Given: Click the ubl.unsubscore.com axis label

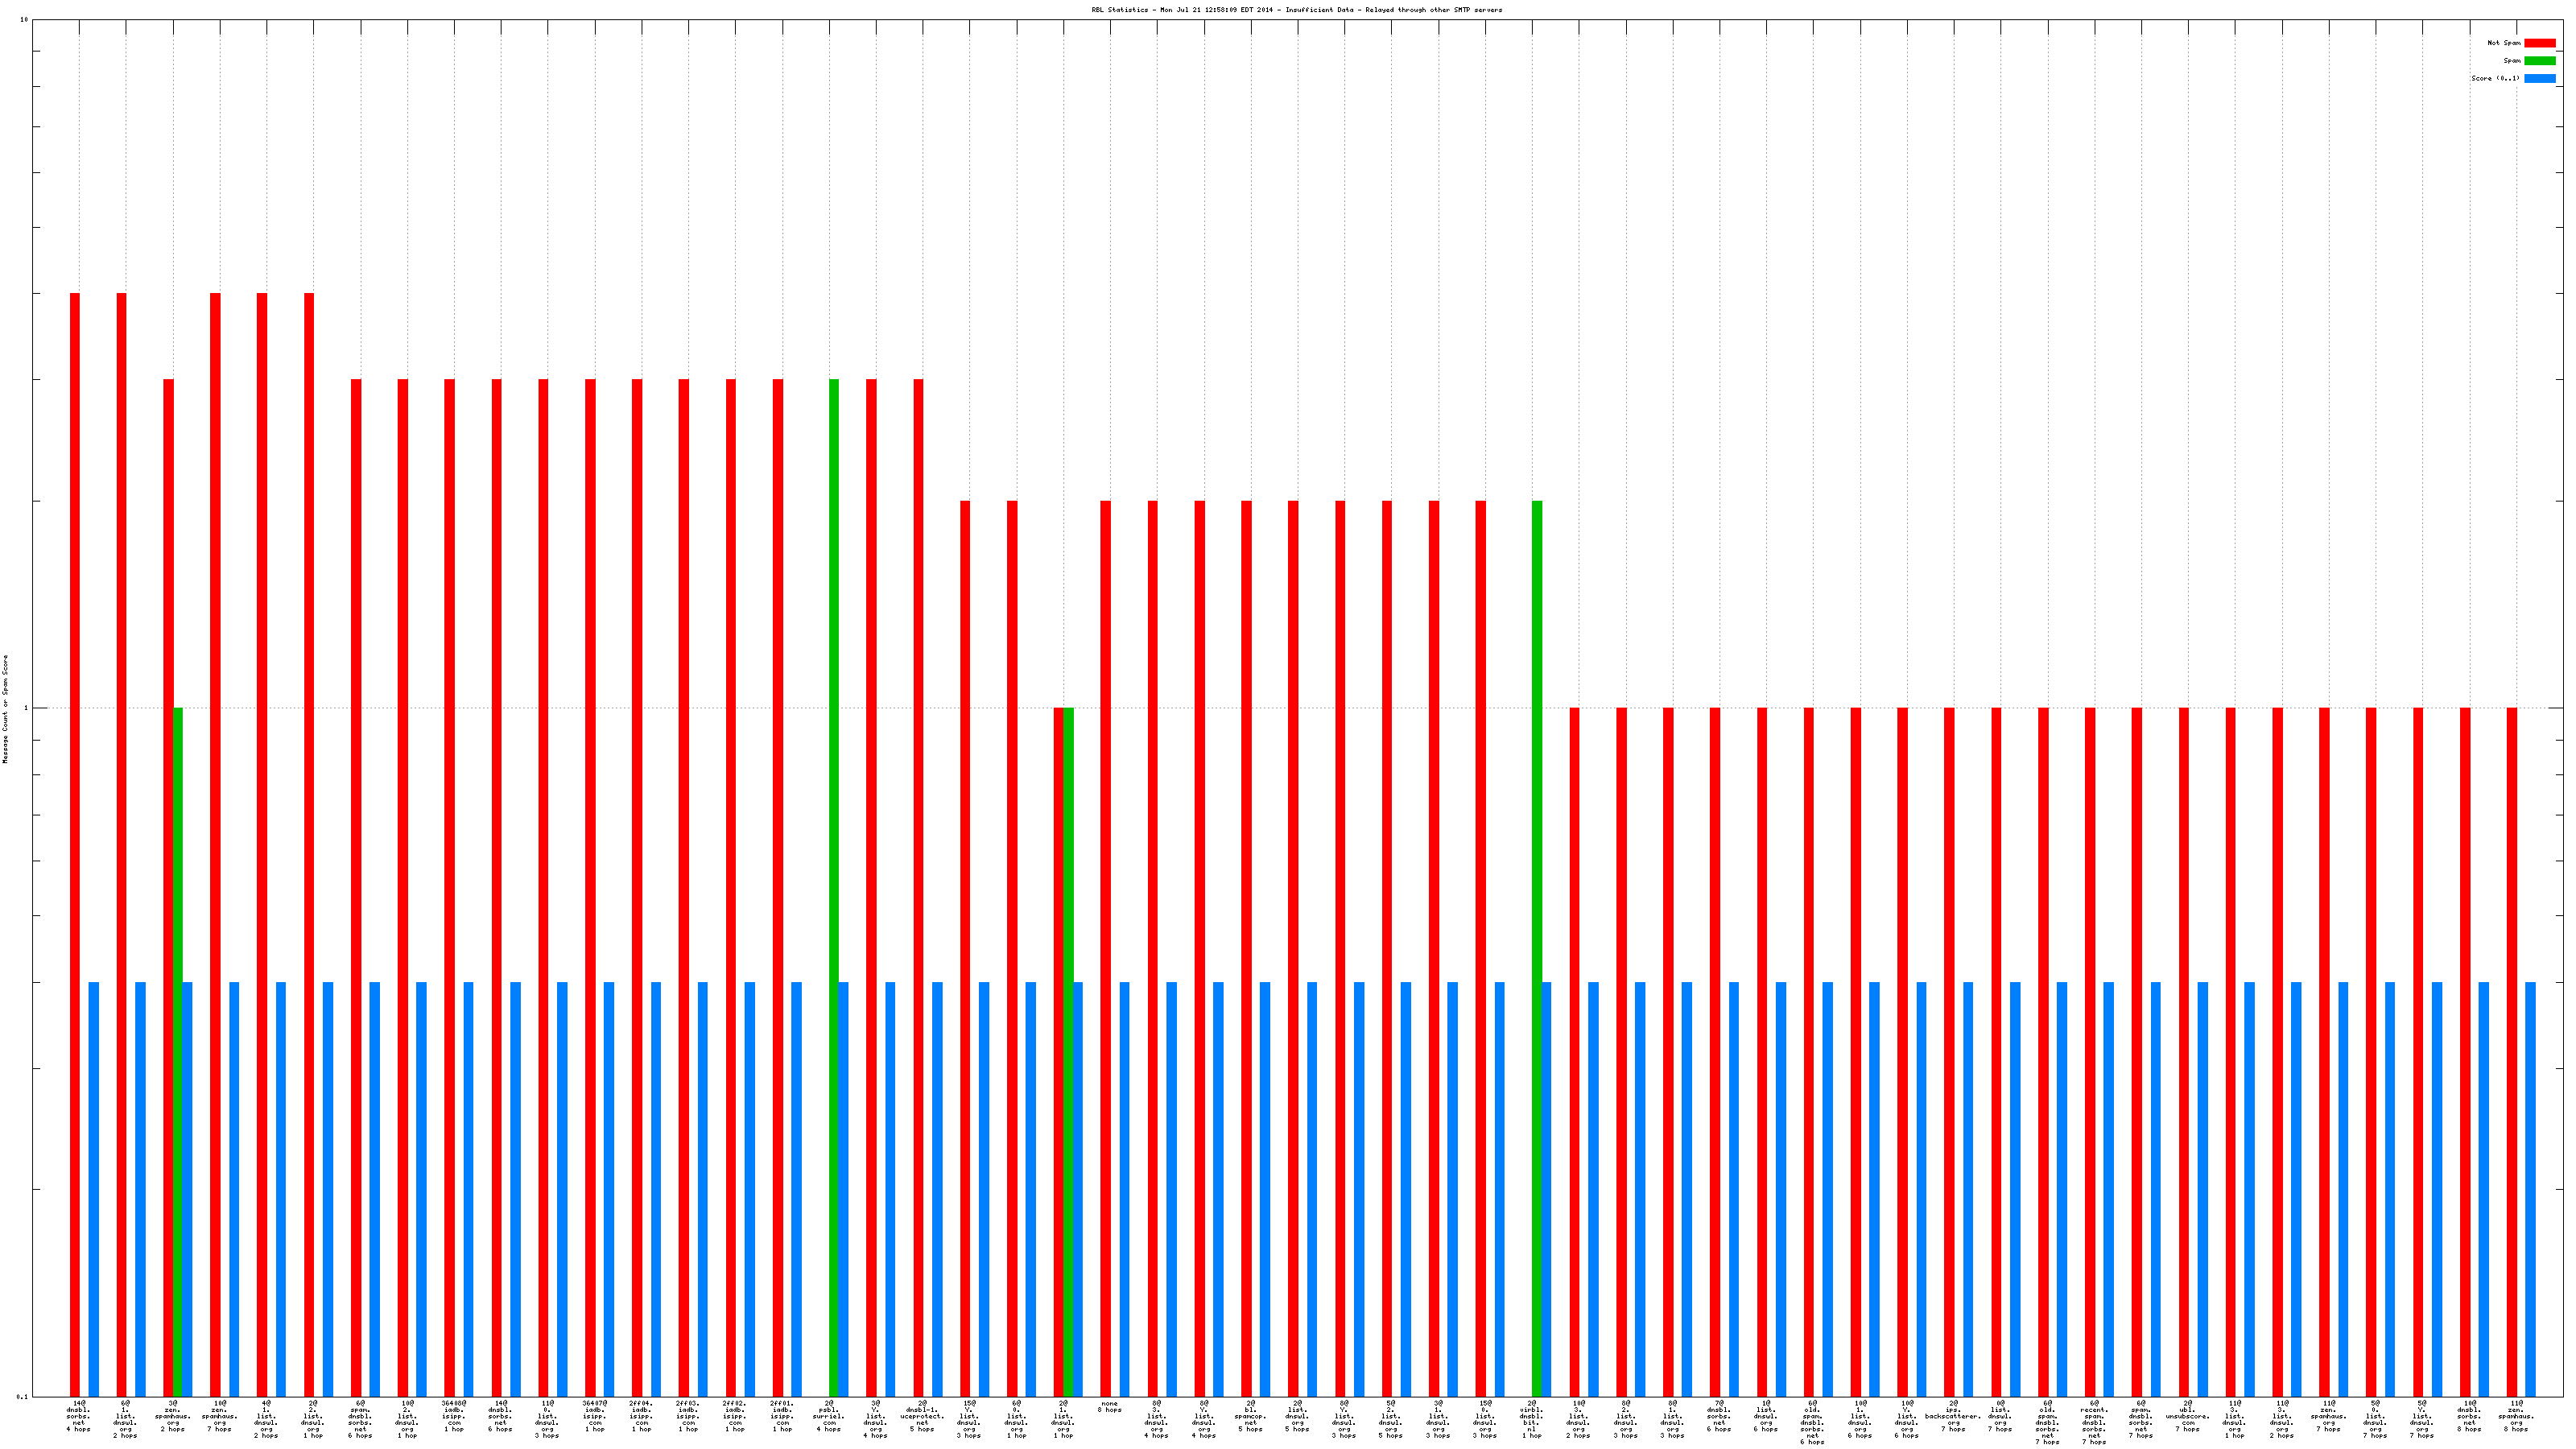Looking at the screenshot, I should 2187,1416.
